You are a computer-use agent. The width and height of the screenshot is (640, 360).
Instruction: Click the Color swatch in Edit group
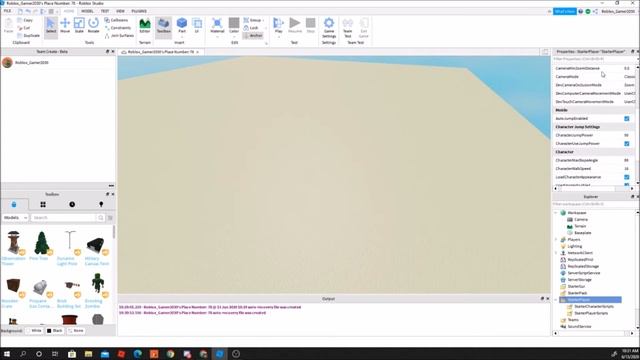coord(234,23)
